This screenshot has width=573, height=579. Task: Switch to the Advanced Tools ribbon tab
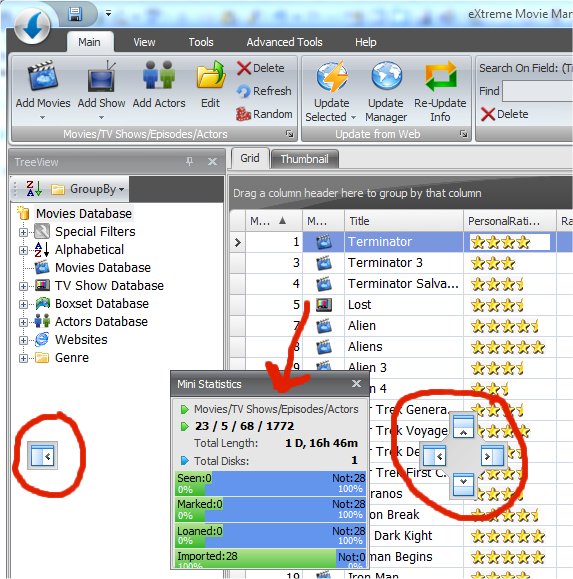[284, 42]
